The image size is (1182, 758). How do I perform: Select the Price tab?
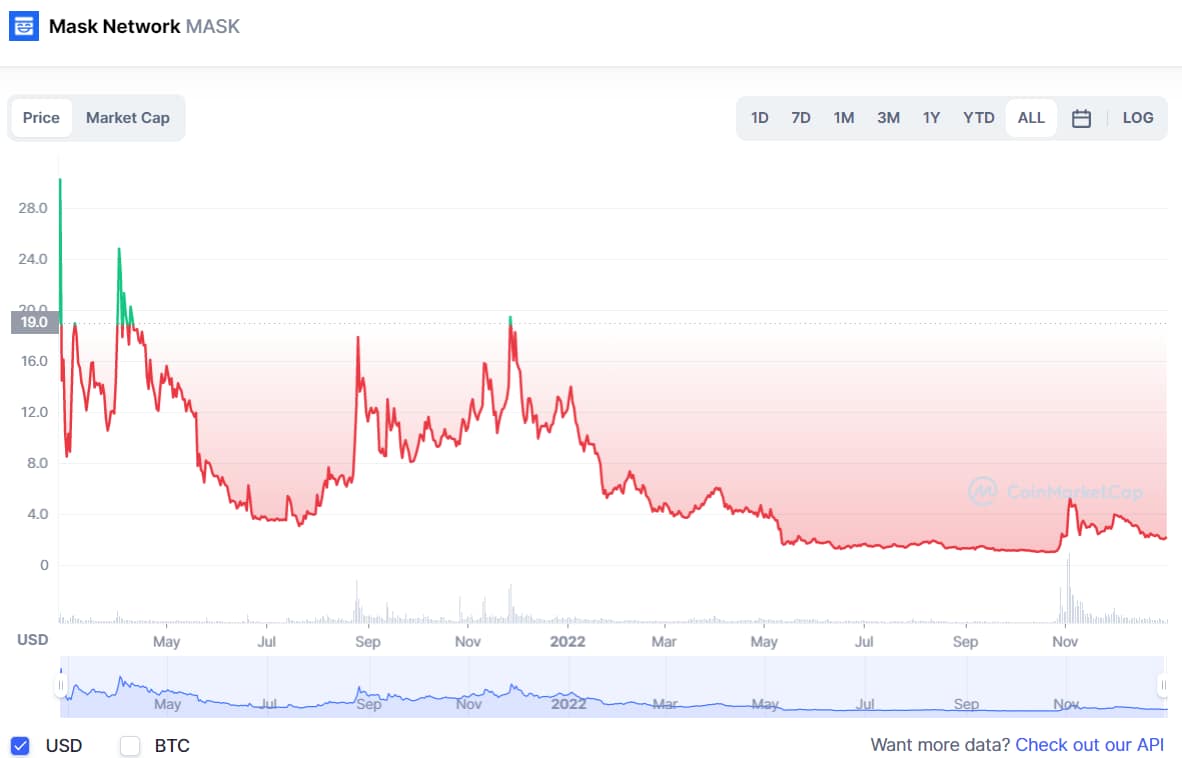tap(41, 118)
